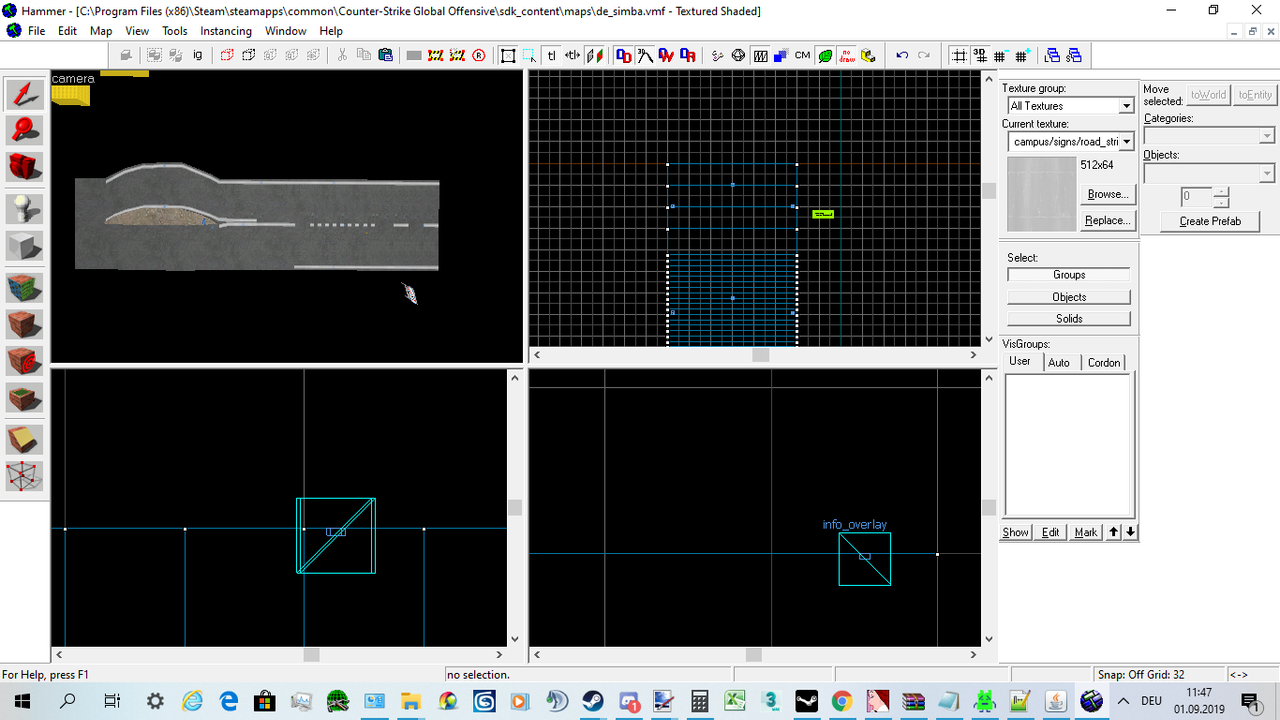The height and width of the screenshot is (720, 1280).
Task: Select Groups selection mode button
Action: [1069, 275]
